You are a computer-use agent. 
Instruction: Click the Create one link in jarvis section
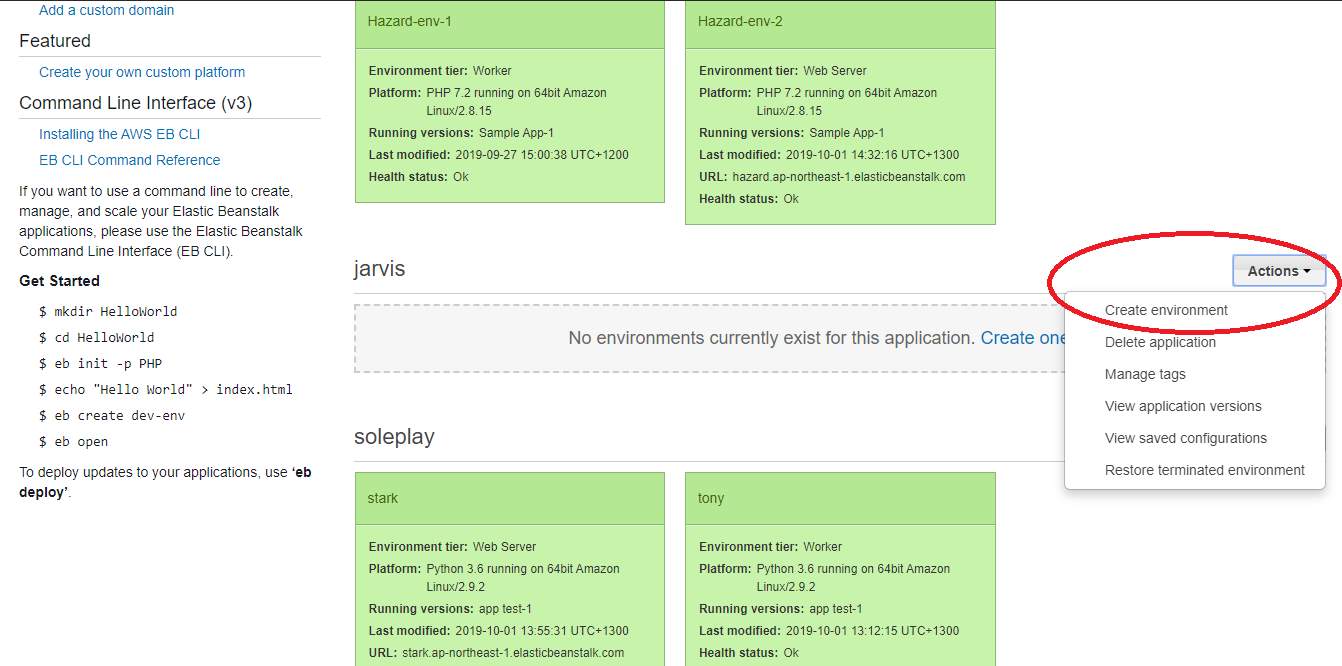click(x=1024, y=338)
